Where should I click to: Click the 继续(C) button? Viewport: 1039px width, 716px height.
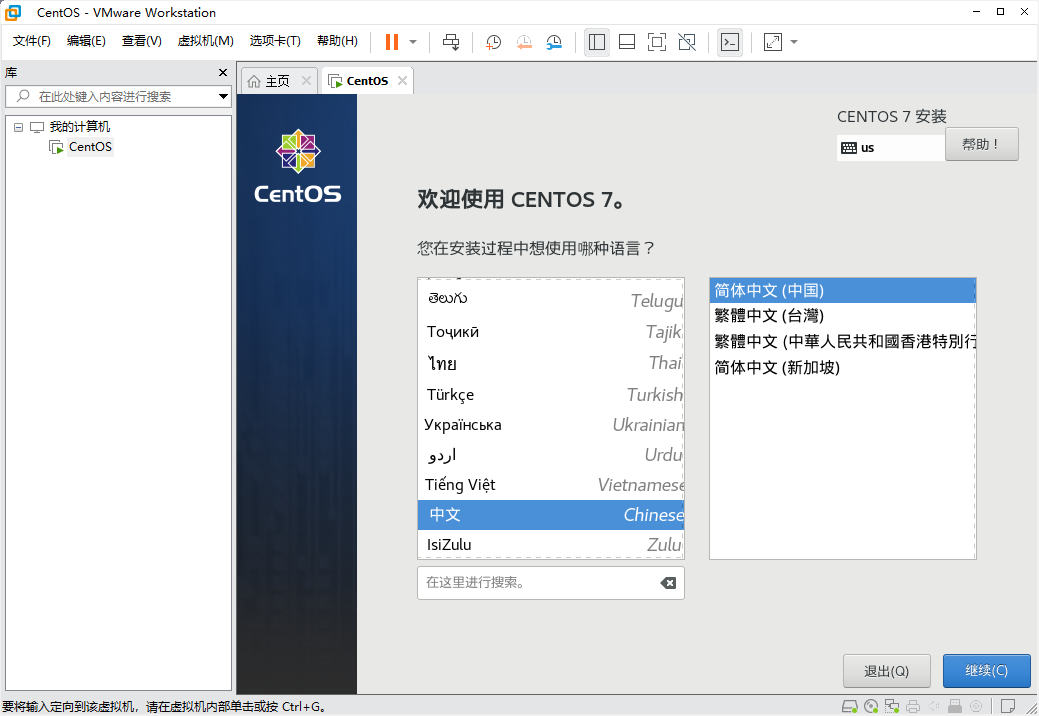987,671
